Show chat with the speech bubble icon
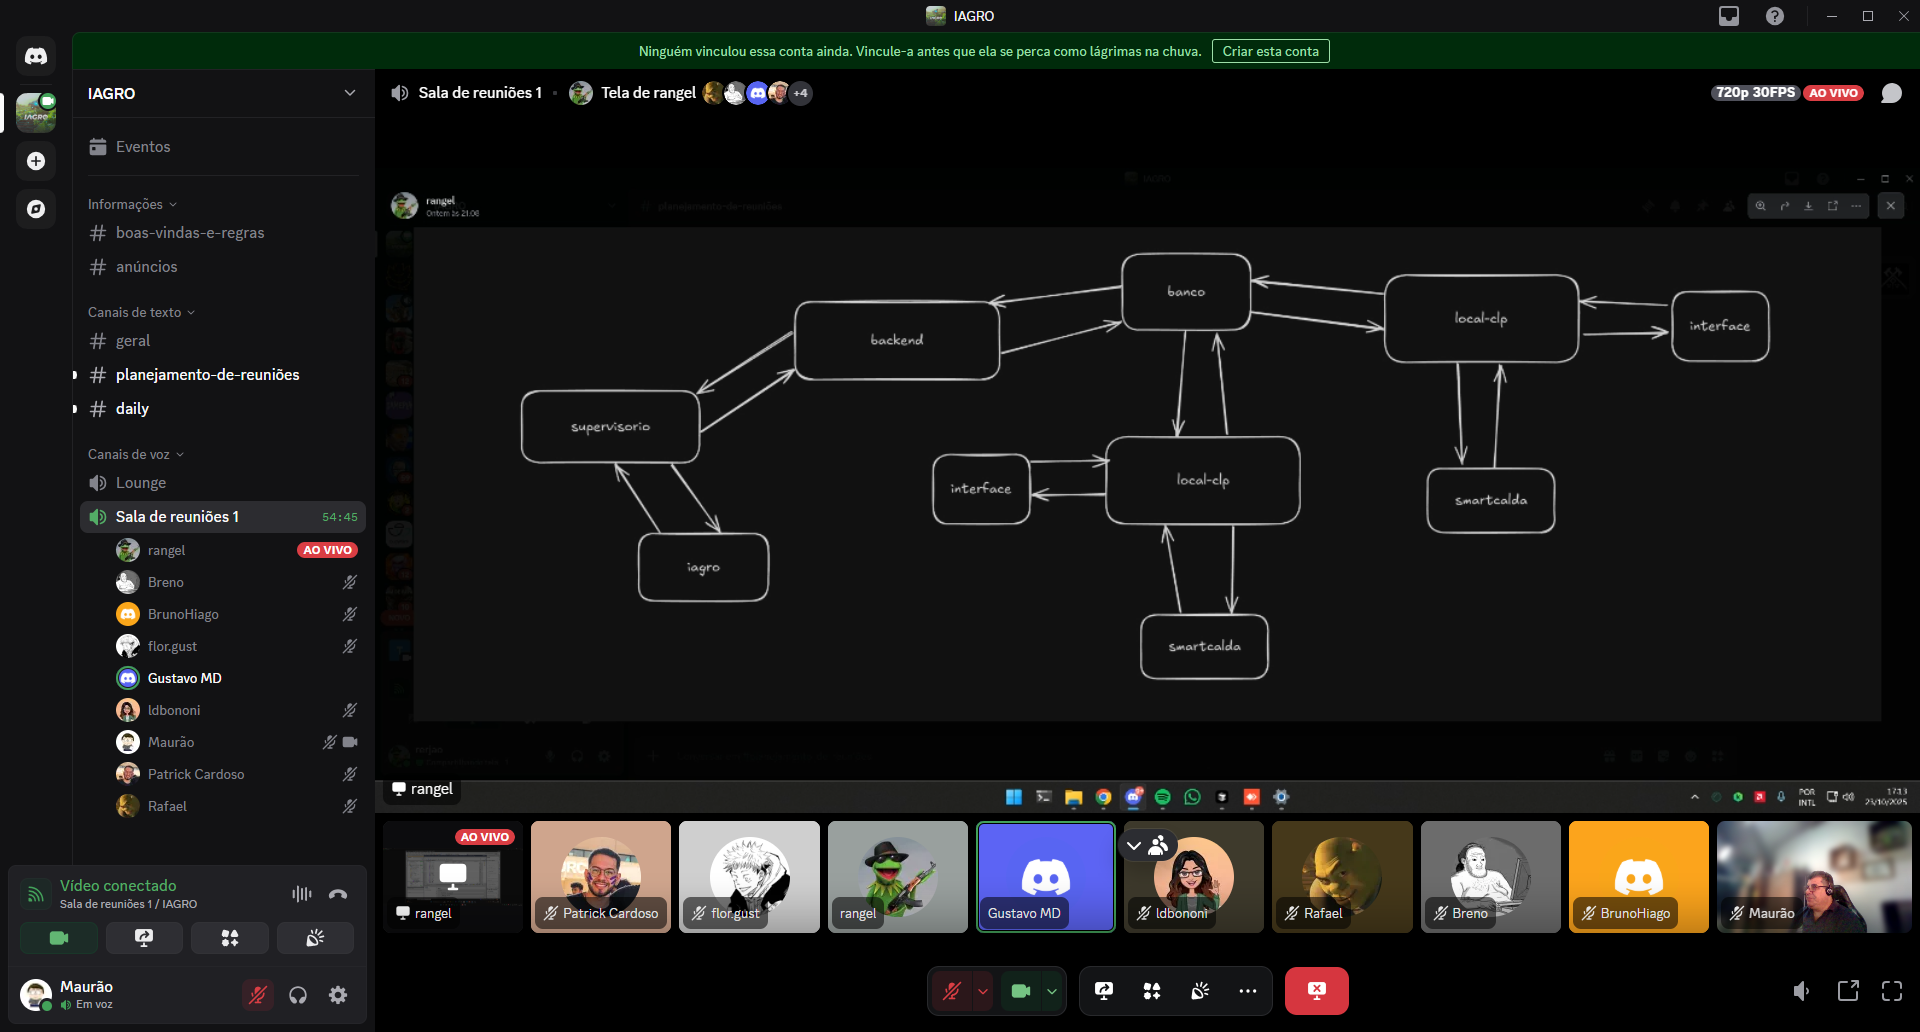The image size is (1920, 1032). point(1891,93)
